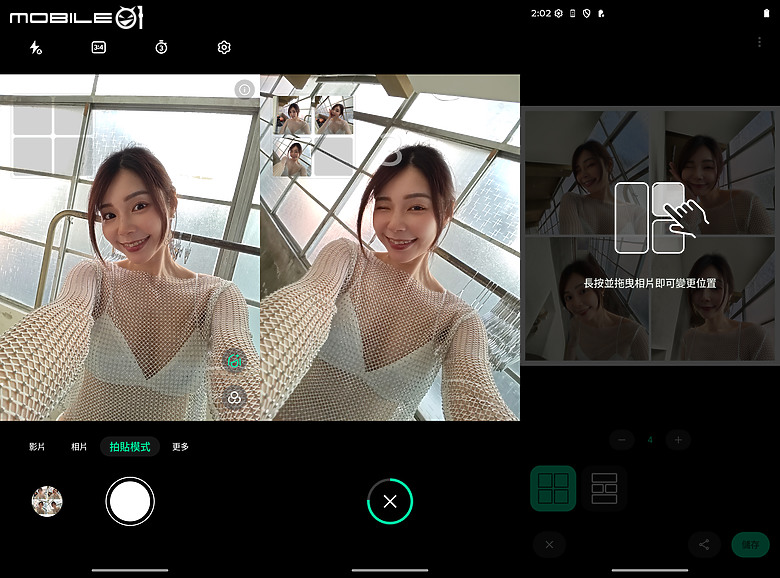Switch to 影片 video mode
780x578 pixels.
point(37,447)
